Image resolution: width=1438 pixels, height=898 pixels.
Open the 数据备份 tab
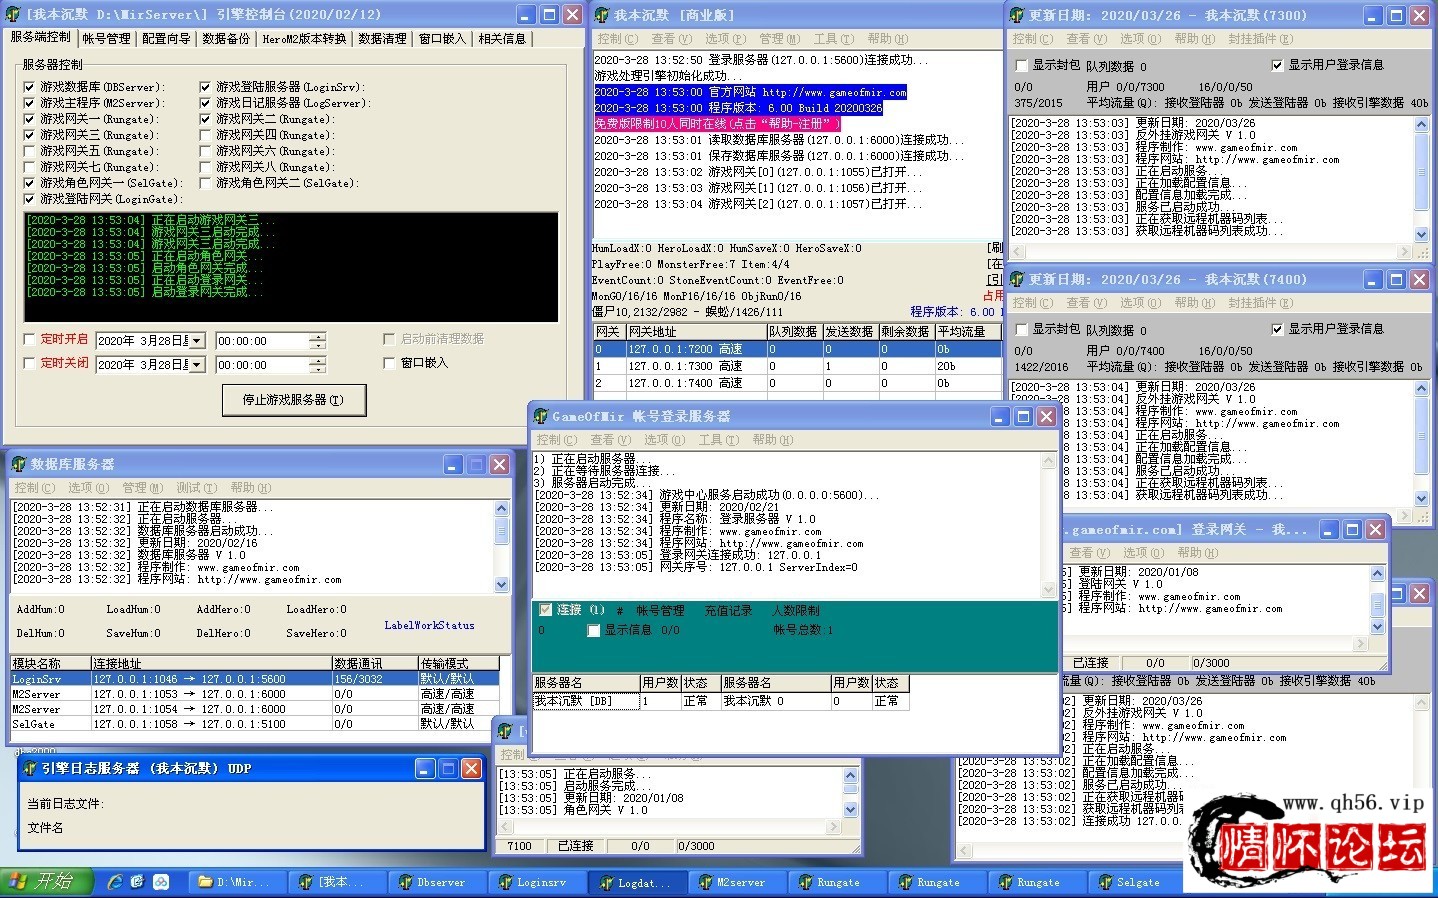[x=226, y=38]
